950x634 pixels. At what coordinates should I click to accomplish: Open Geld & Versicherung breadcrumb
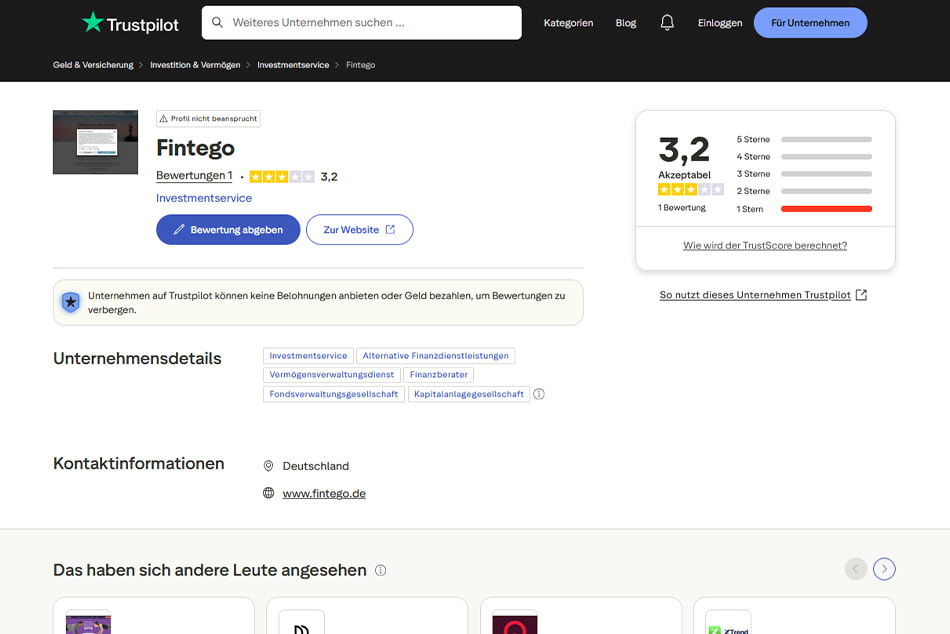pos(93,65)
